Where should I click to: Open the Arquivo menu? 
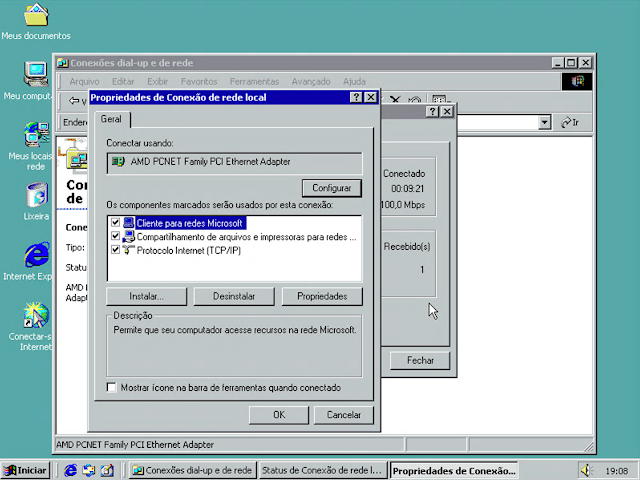(x=84, y=82)
